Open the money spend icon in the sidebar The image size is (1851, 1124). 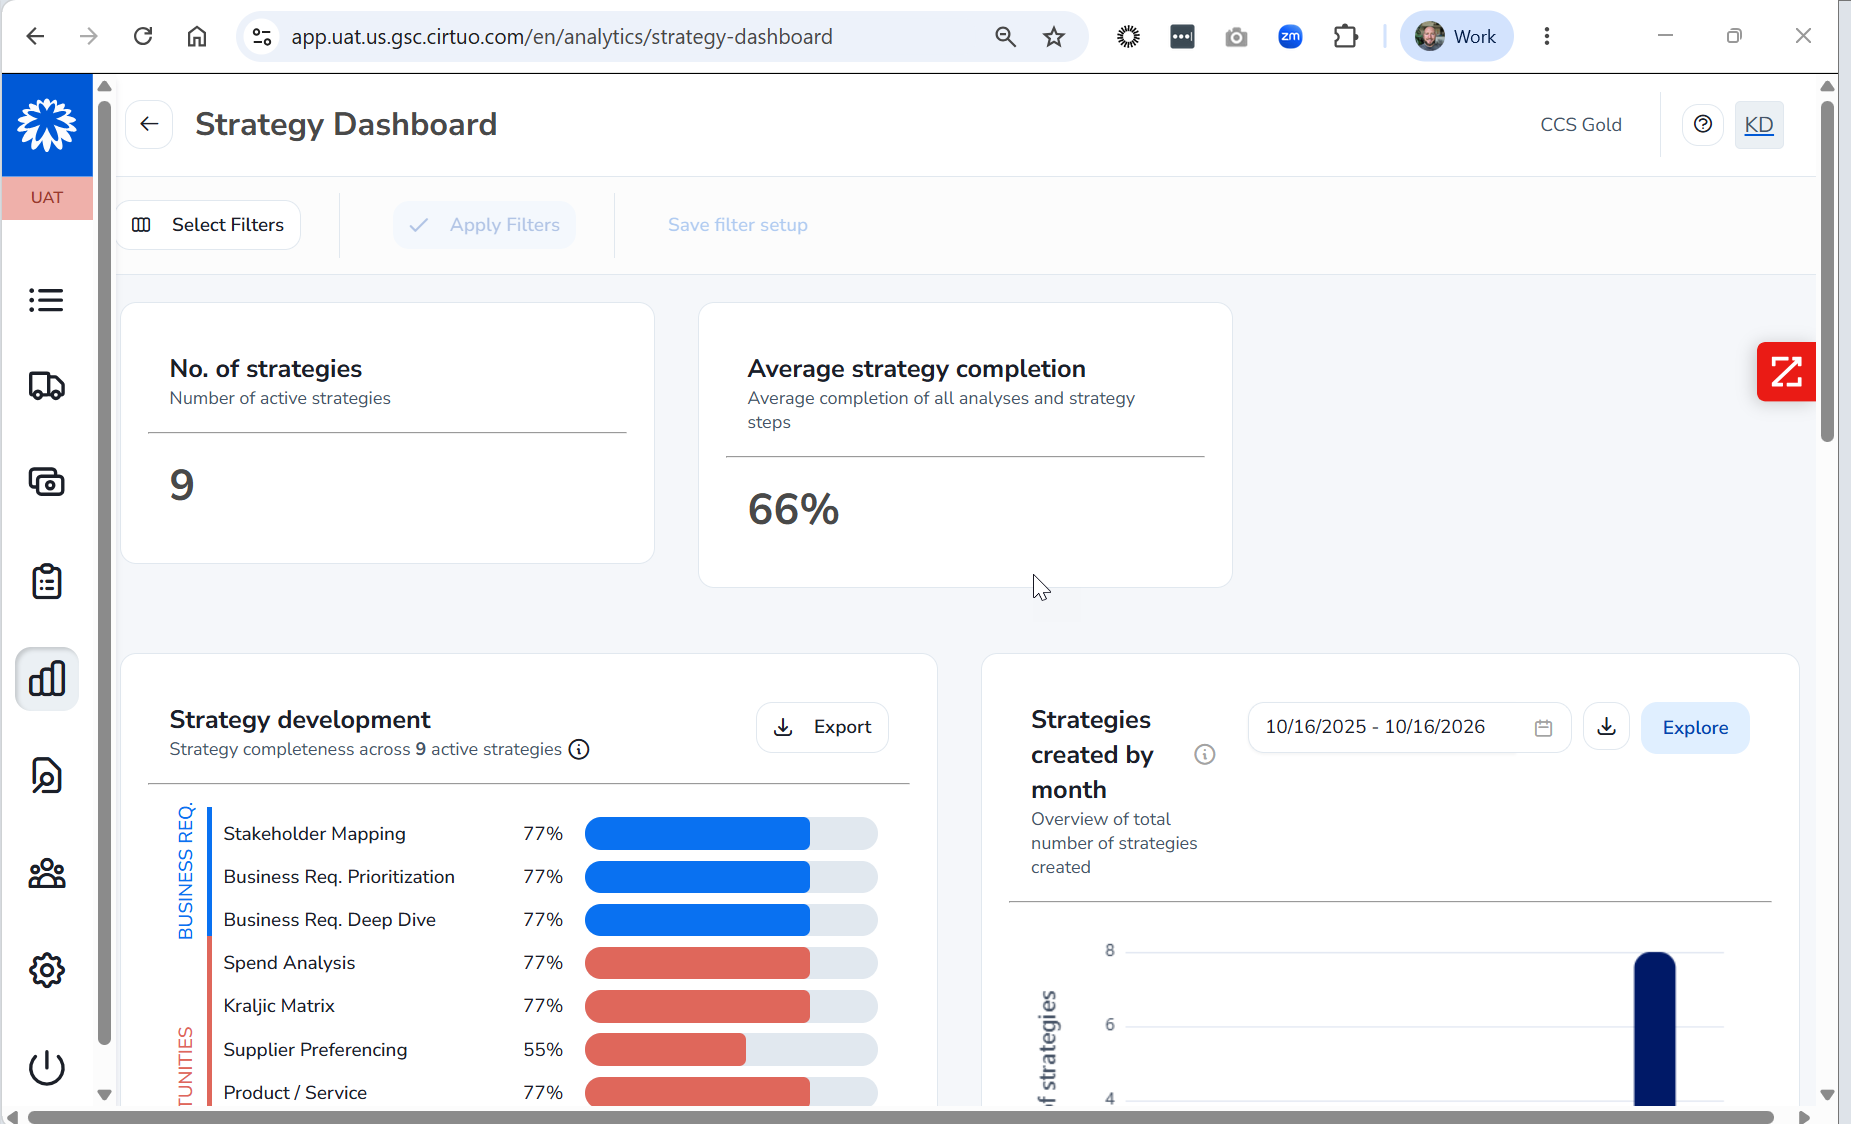[x=46, y=482]
